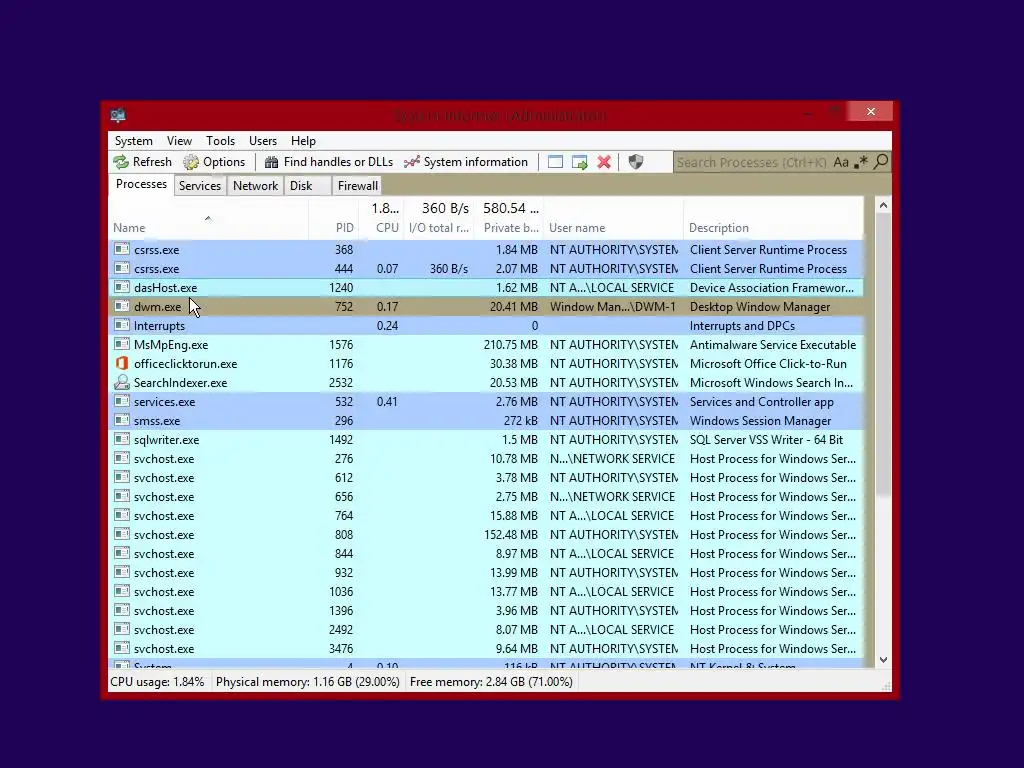This screenshot has height=768, width=1024.
Task: Click CPU usage 1.84% status entry
Action: 157,682
